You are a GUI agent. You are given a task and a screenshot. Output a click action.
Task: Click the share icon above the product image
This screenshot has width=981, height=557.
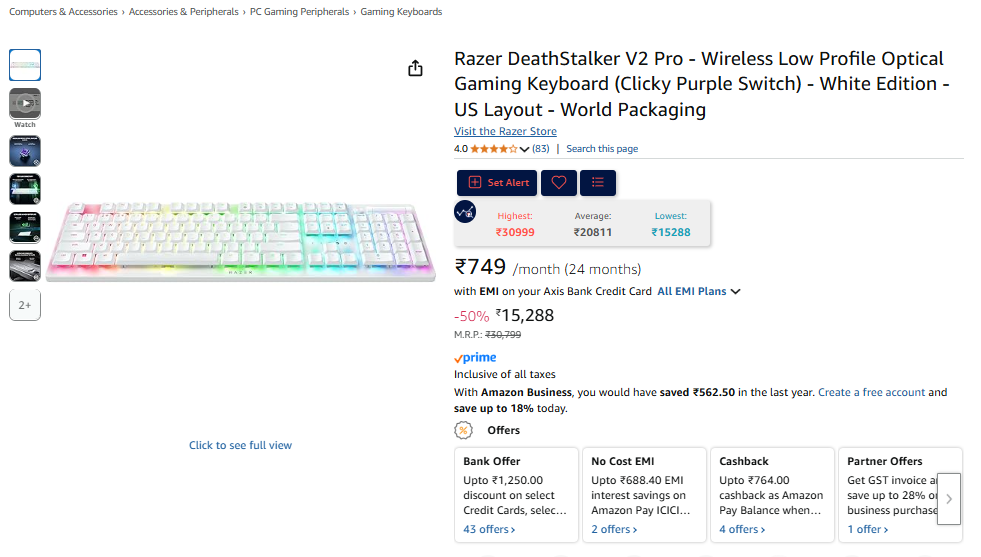click(x=415, y=68)
